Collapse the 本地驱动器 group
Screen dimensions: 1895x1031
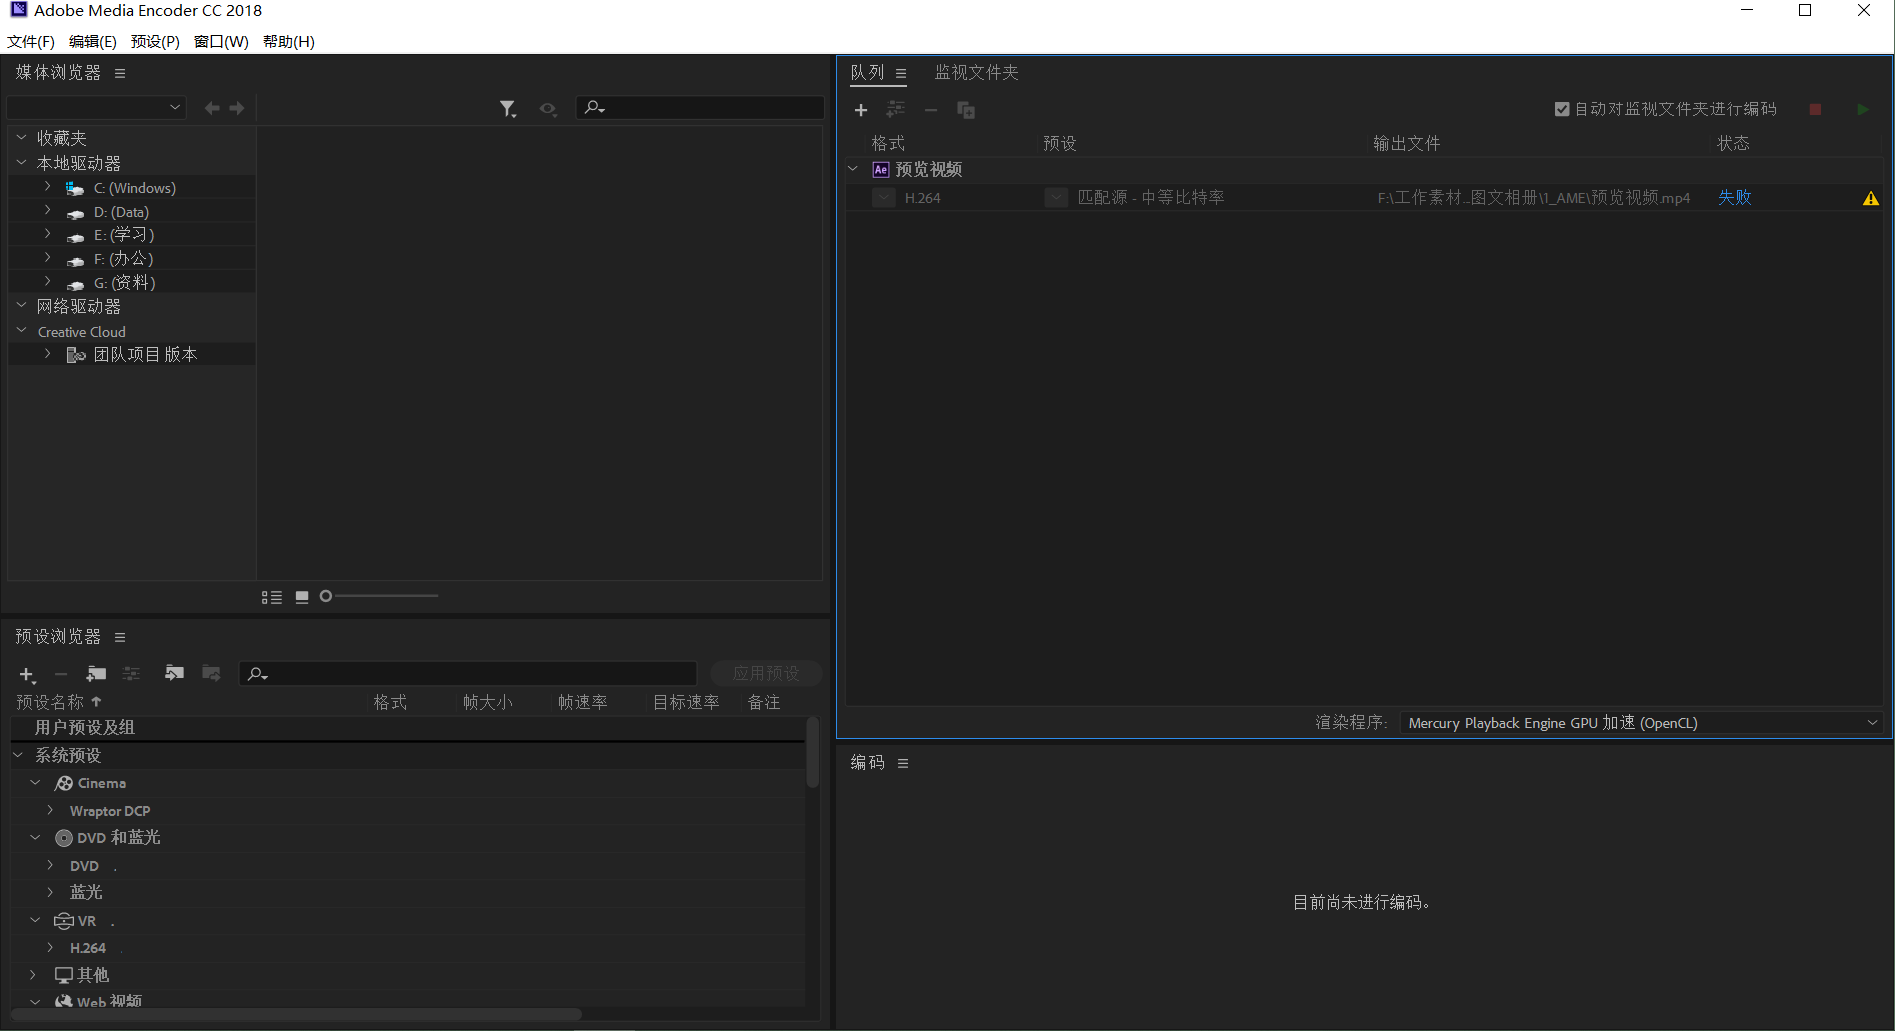click(21, 162)
